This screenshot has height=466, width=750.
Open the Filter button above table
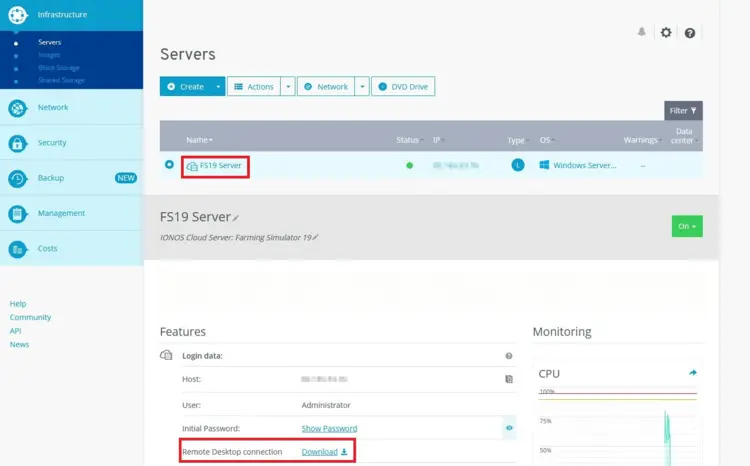(x=684, y=110)
